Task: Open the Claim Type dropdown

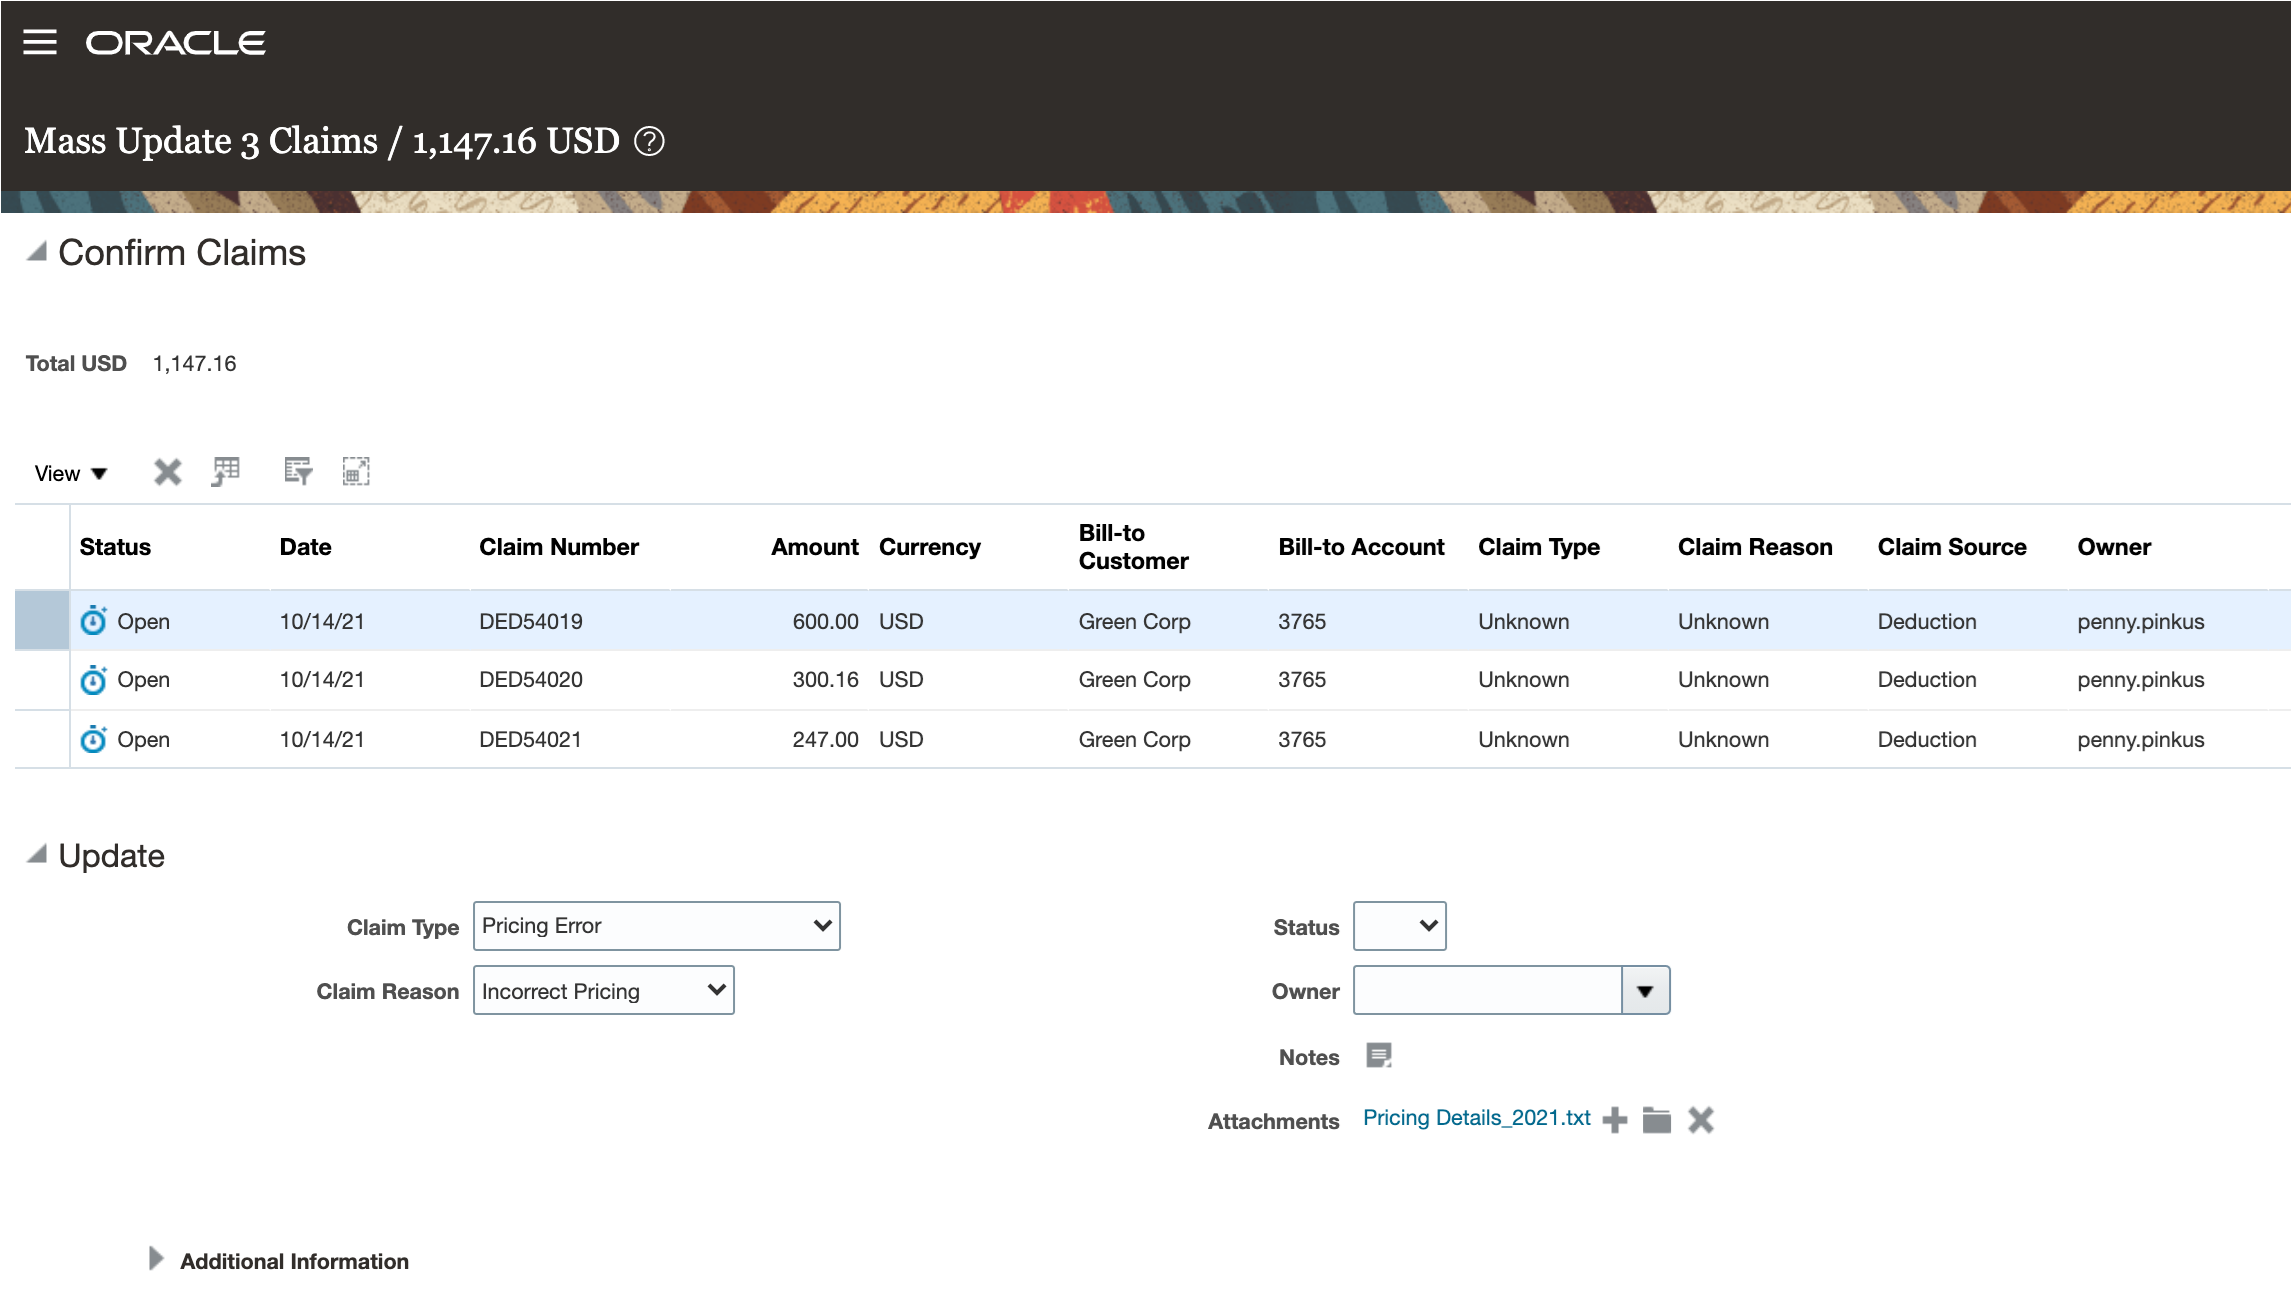Action: click(656, 926)
